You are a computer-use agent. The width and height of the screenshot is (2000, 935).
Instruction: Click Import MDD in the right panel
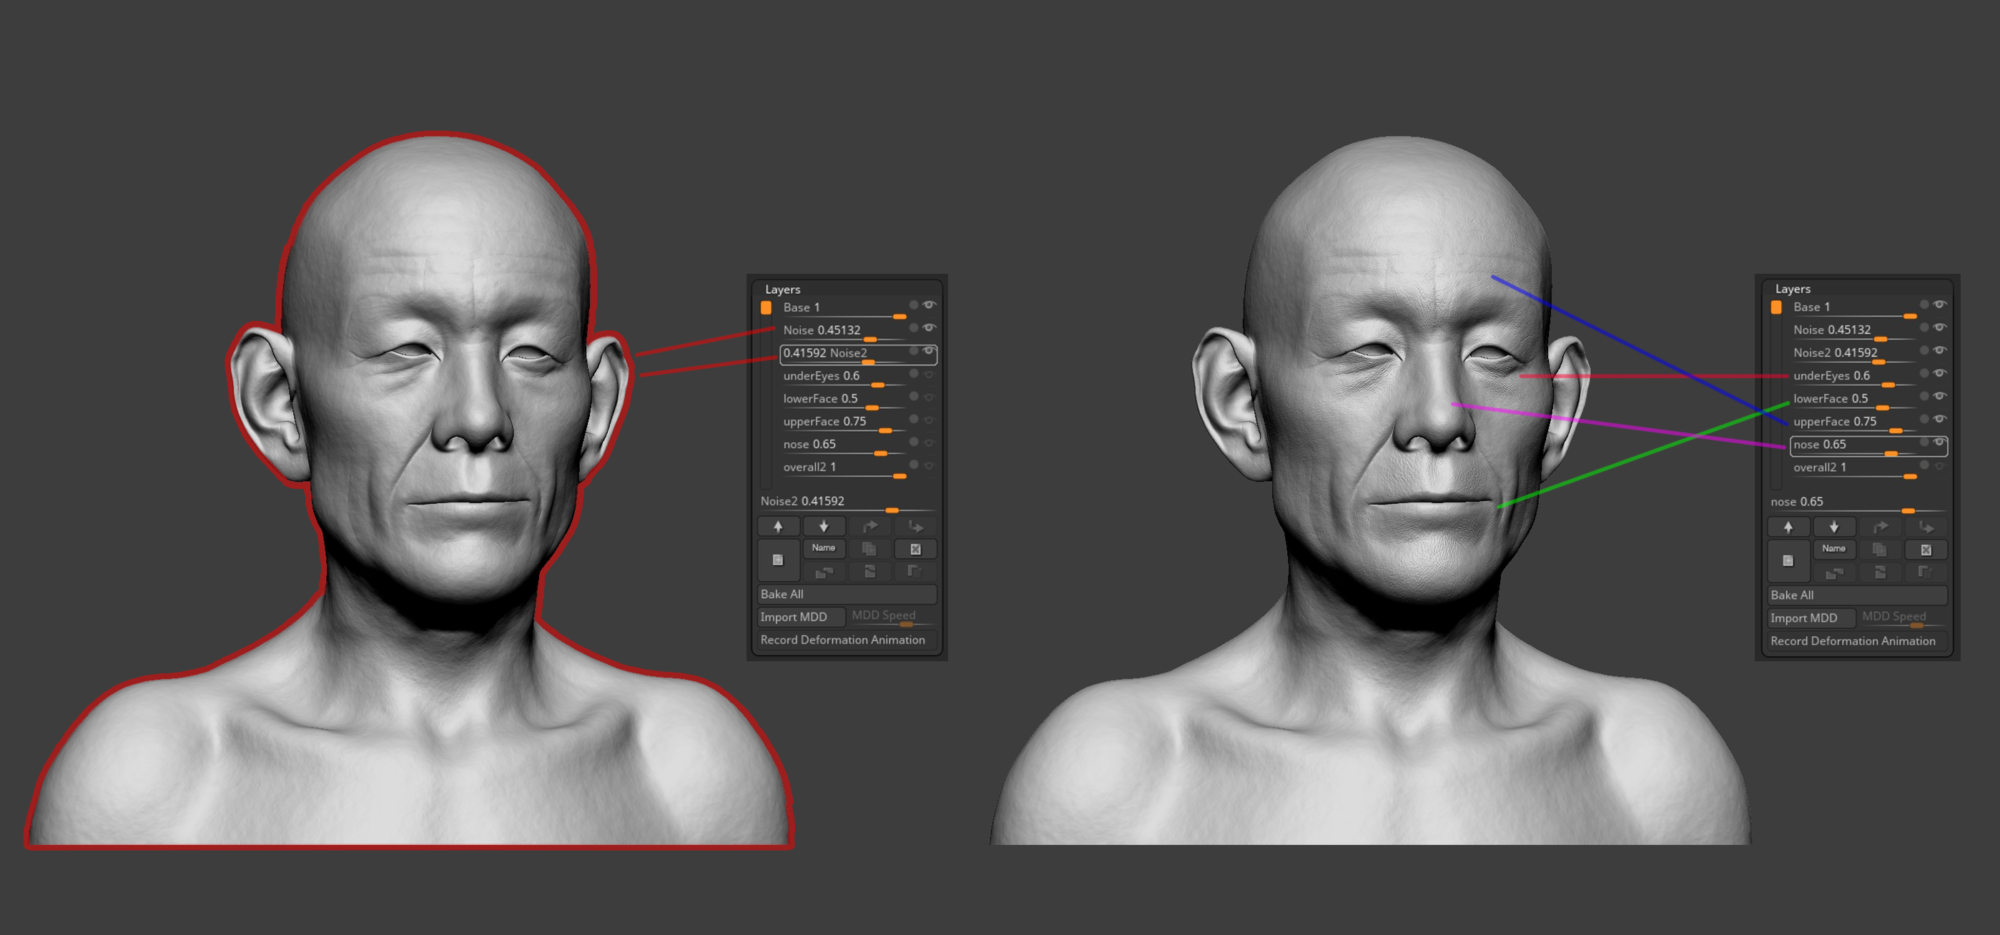pos(1804,618)
